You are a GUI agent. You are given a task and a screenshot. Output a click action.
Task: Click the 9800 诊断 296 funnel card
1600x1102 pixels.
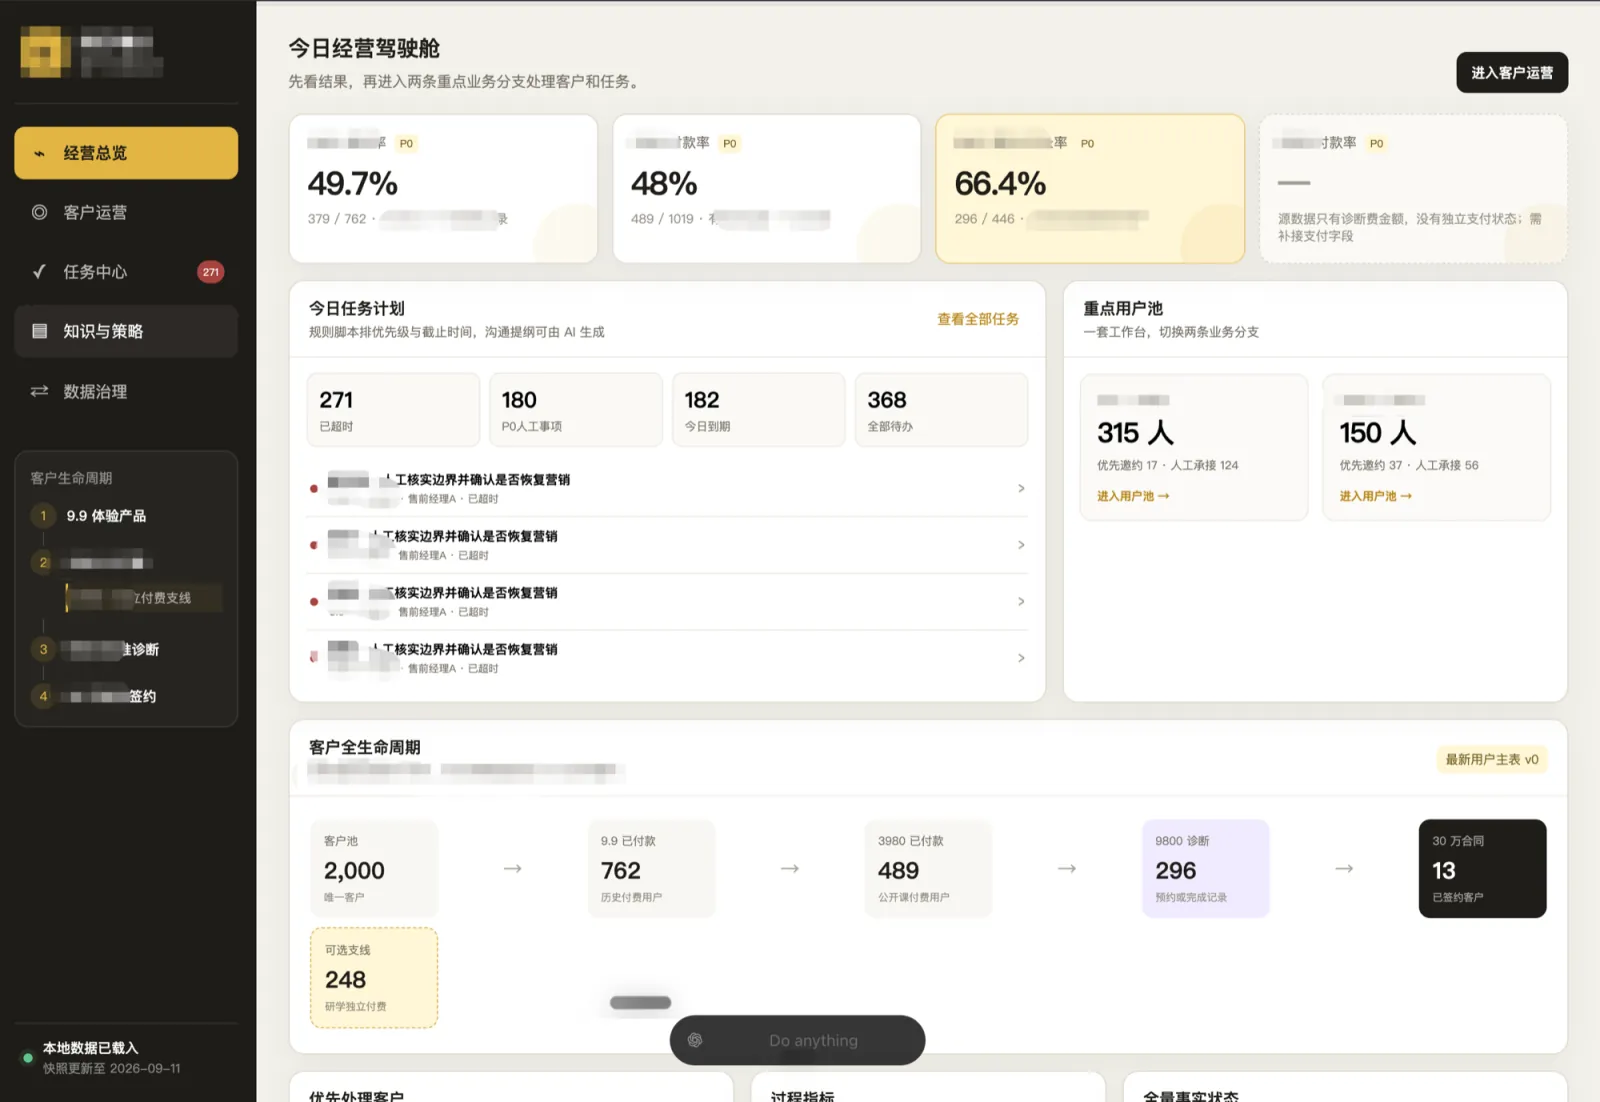(1205, 869)
